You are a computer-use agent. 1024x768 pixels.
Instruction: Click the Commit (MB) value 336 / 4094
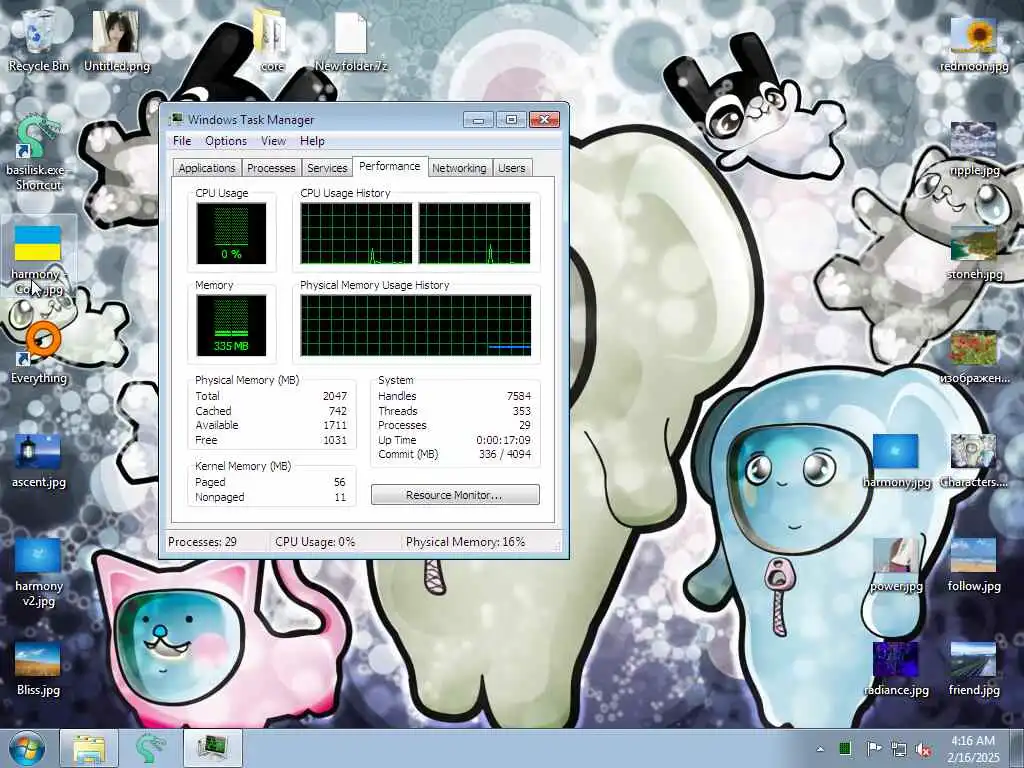coord(505,454)
